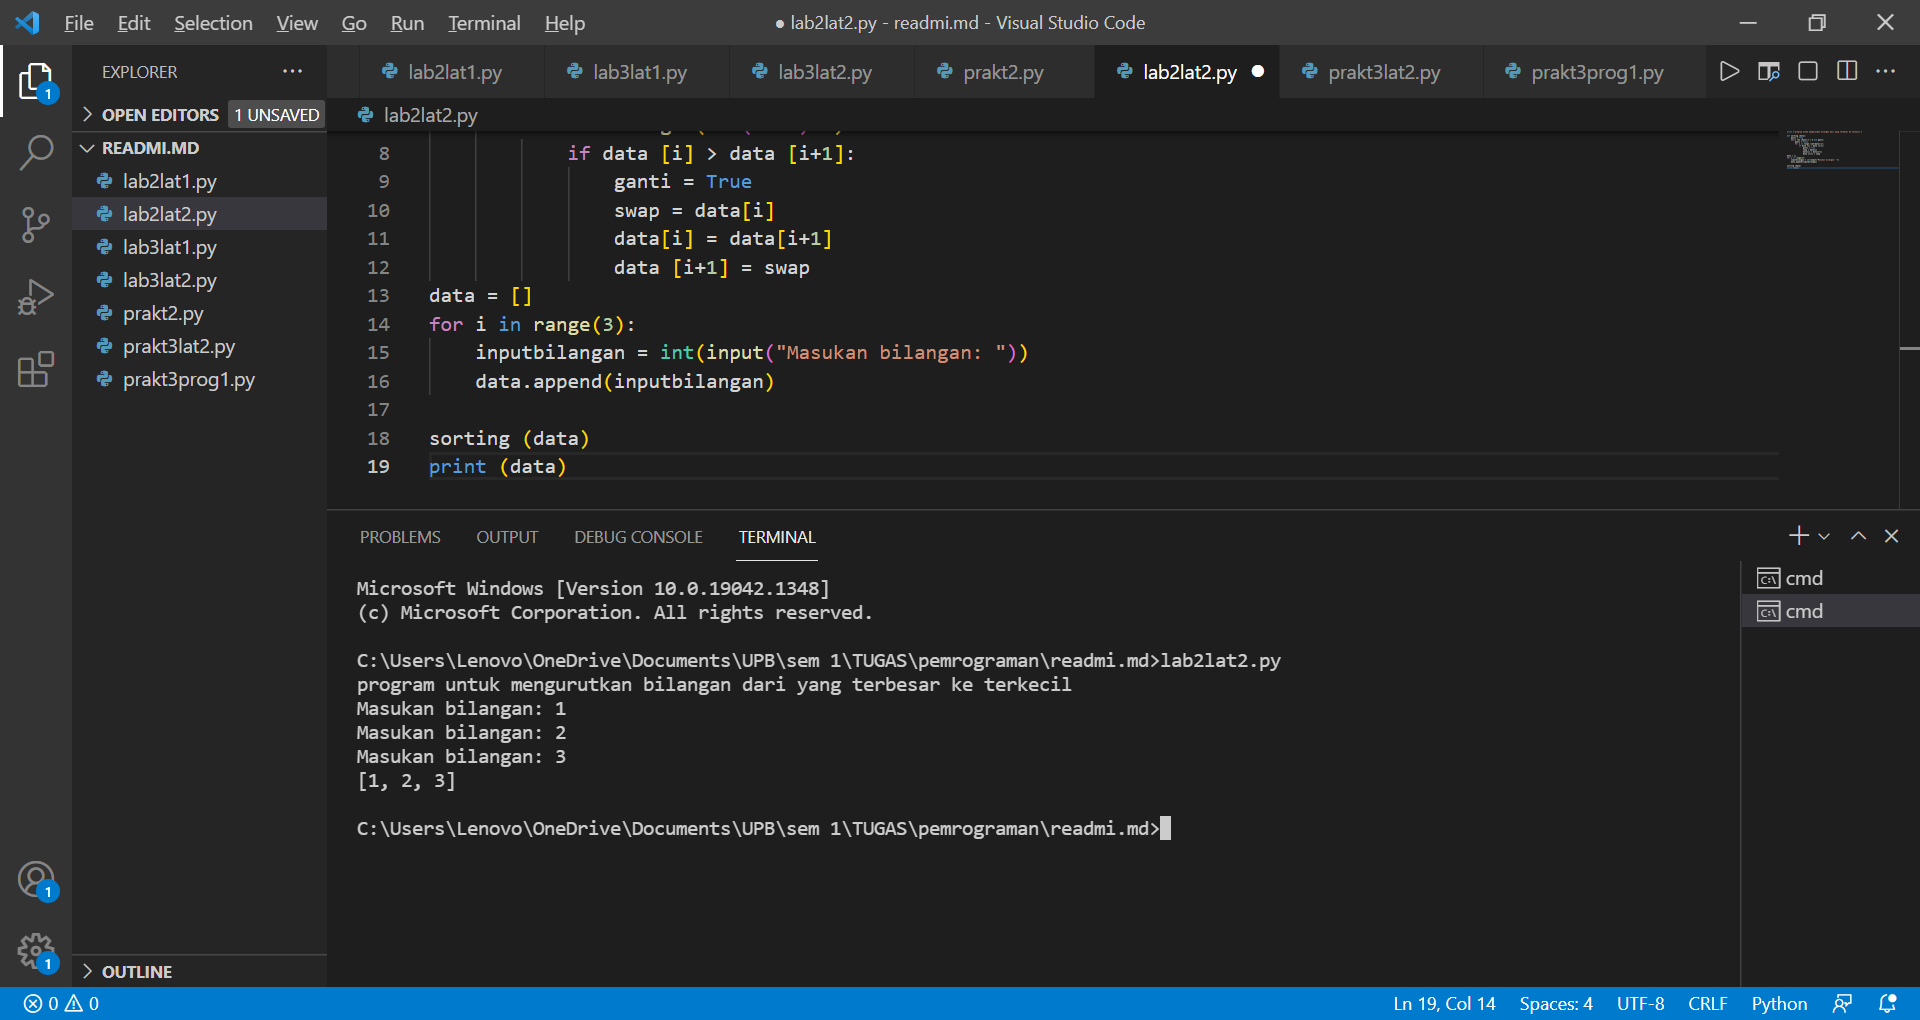The height and width of the screenshot is (1020, 1920).
Task: Open the Manage gear menu
Action: point(36,951)
